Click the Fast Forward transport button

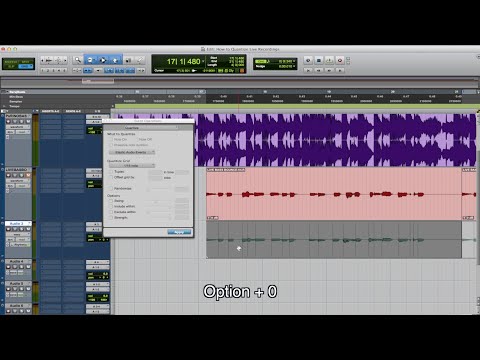[329, 70]
